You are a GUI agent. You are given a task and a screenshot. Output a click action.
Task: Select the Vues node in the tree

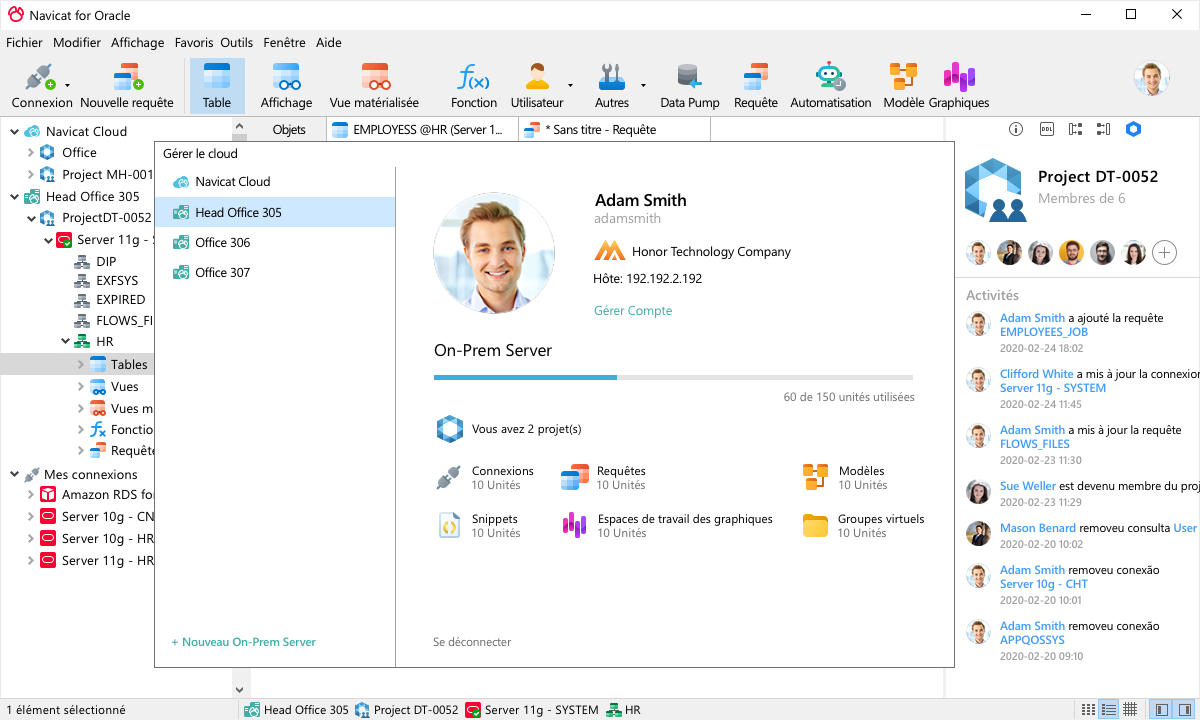click(125, 387)
